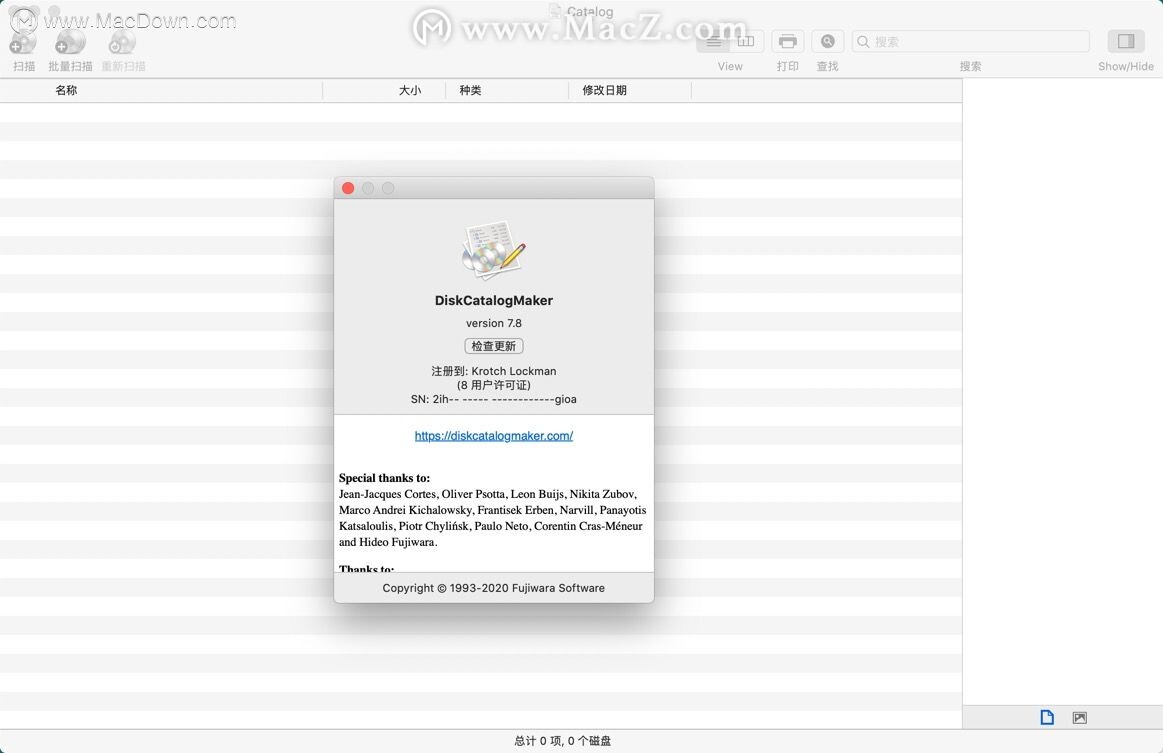The width and height of the screenshot is (1163, 753).
Task: Switch to list view in View control
Action: pyautogui.click(x=714, y=42)
